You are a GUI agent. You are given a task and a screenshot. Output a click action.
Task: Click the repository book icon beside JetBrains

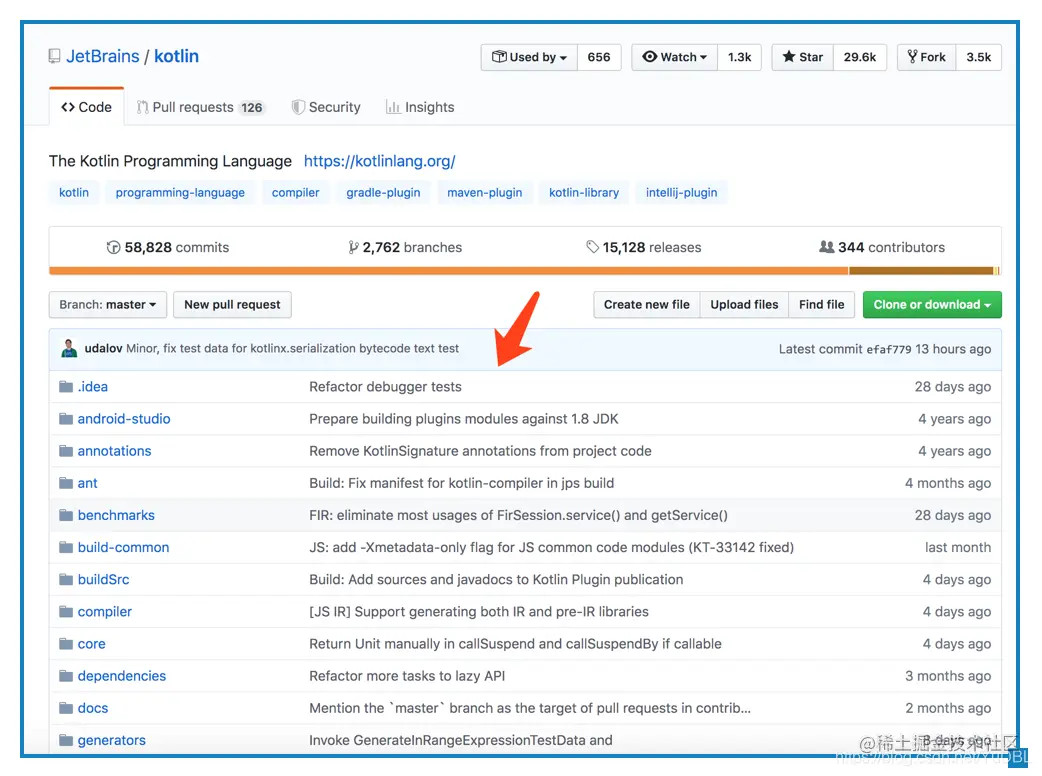pyautogui.click(x=54, y=56)
